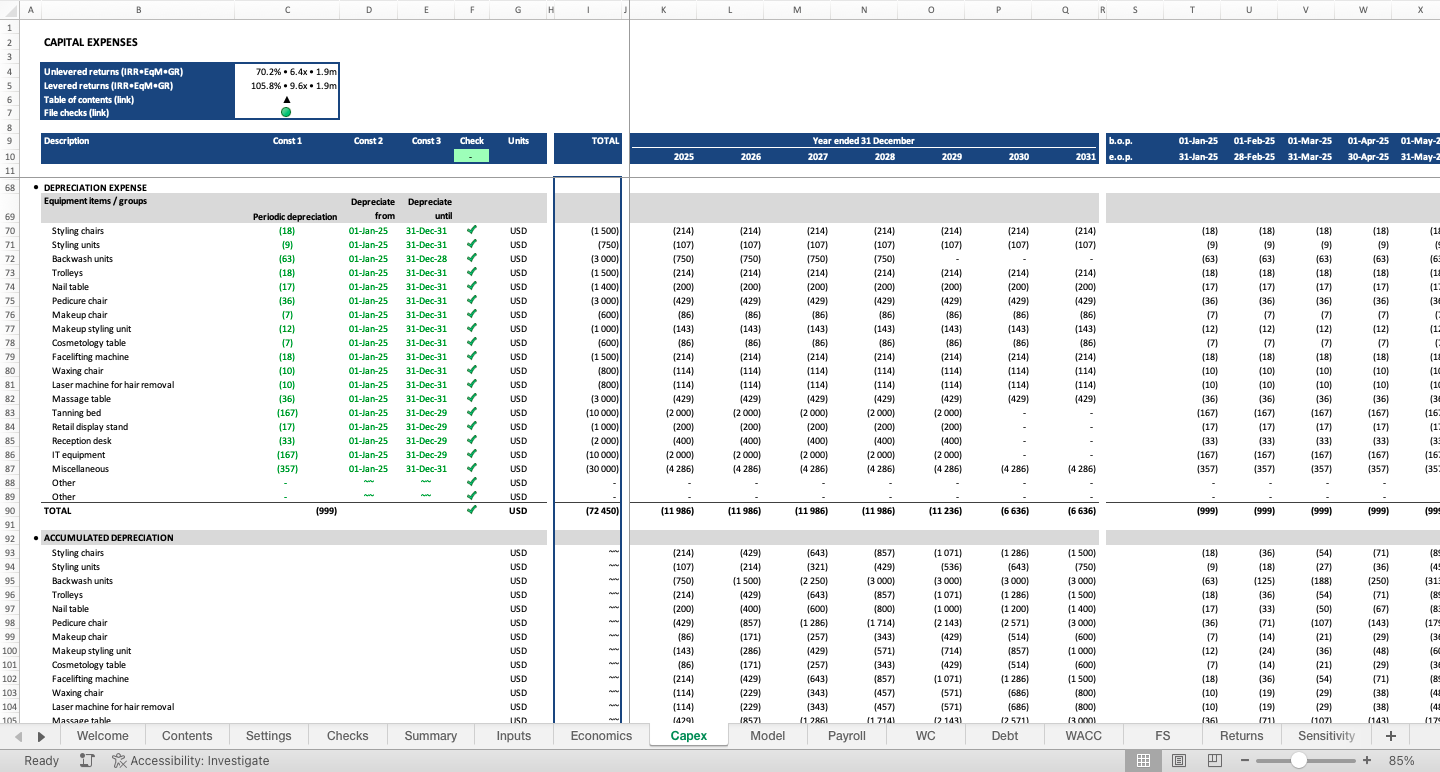The image size is (1440, 772).
Task: Switch to the Inputs sheet tab
Action: (x=514, y=735)
